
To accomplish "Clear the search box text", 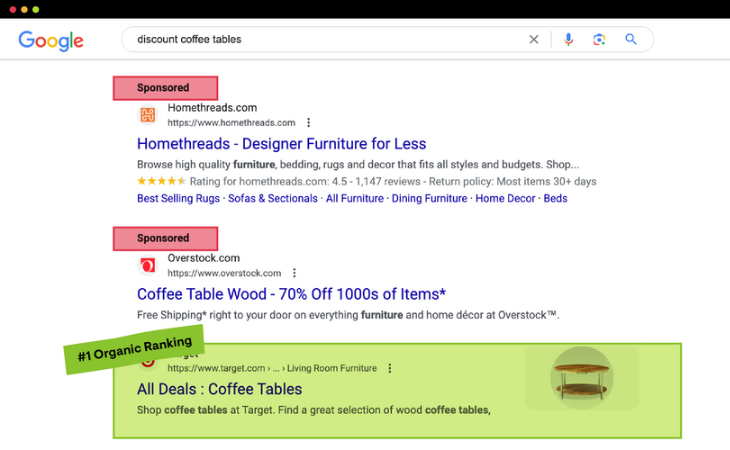I will point(533,40).
